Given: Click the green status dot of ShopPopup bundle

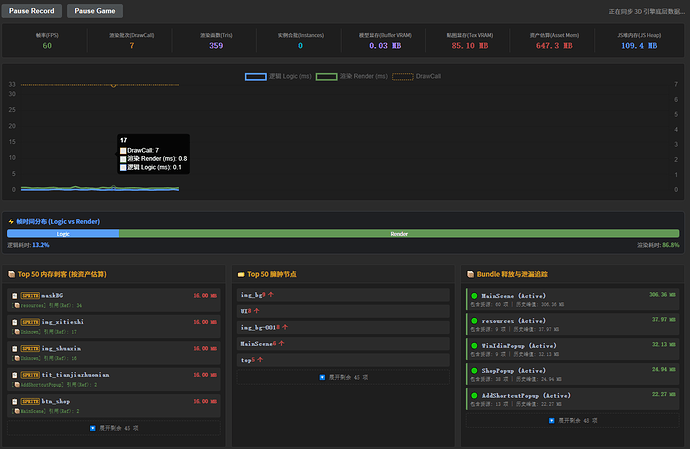Looking at the screenshot, I should [474, 371].
